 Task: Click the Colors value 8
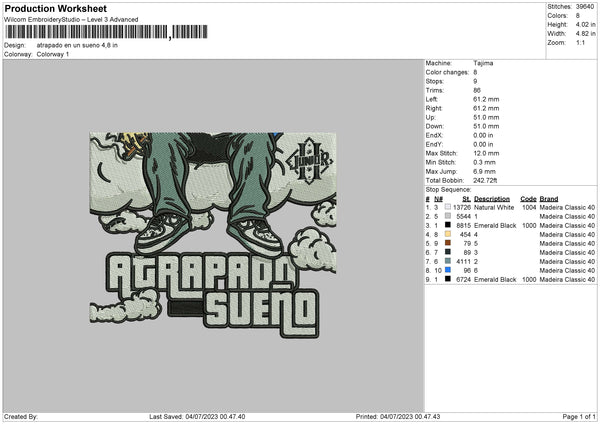(x=578, y=16)
